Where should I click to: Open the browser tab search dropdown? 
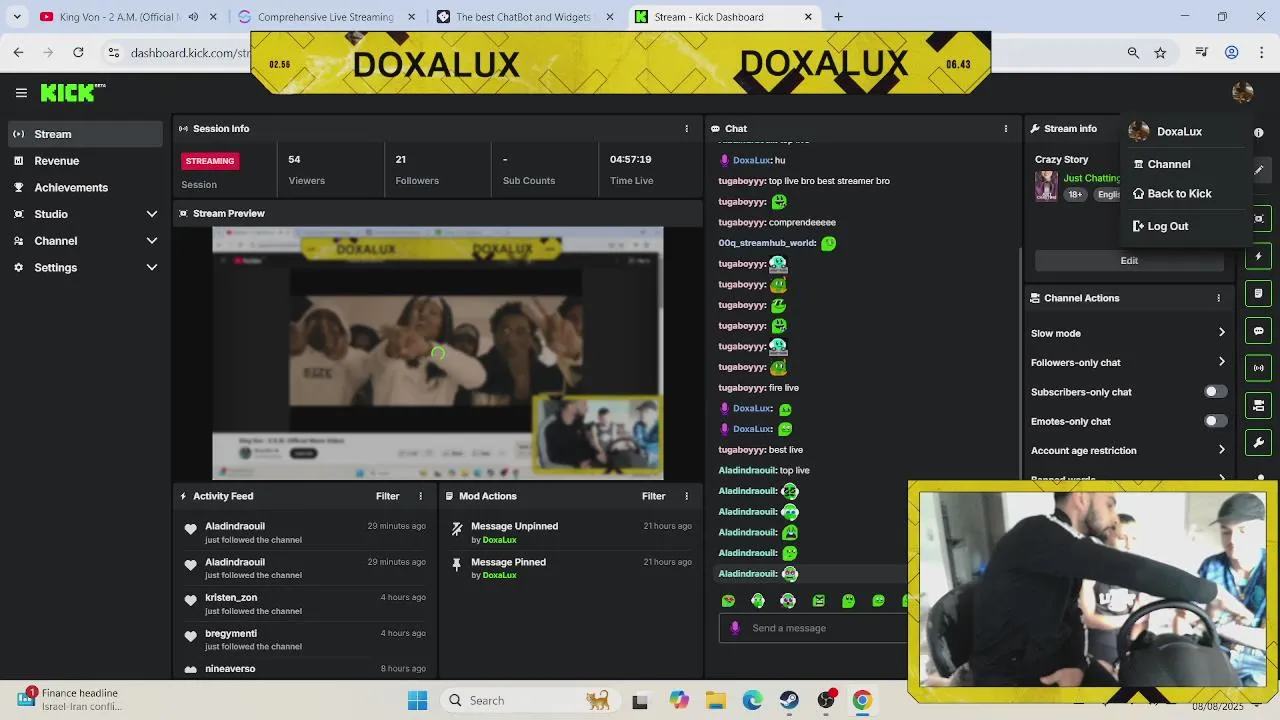pyautogui.click(x=16, y=17)
